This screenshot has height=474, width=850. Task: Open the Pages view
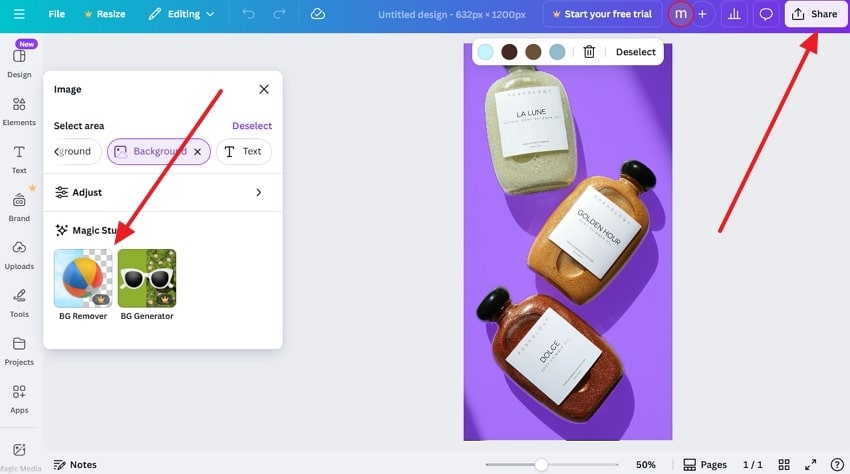705,464
